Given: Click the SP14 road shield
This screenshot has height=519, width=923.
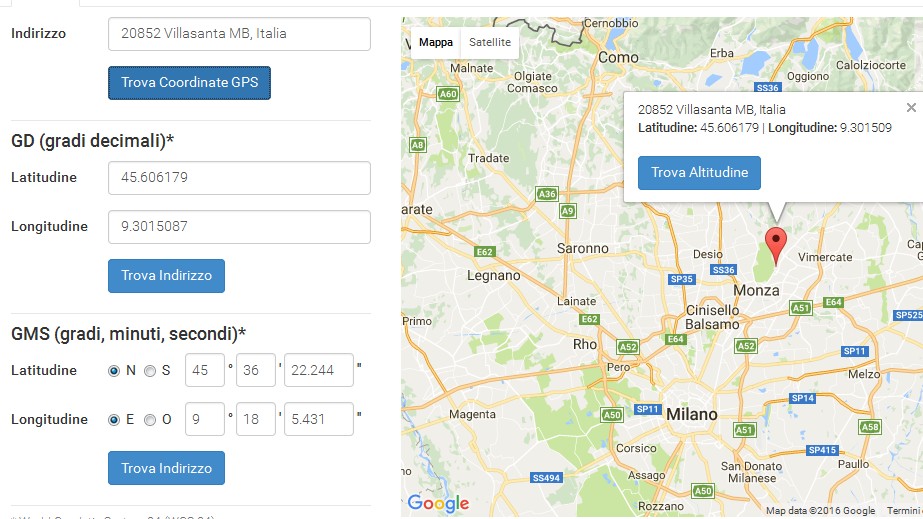Looking at the screenshot, I should coord(802,398).
